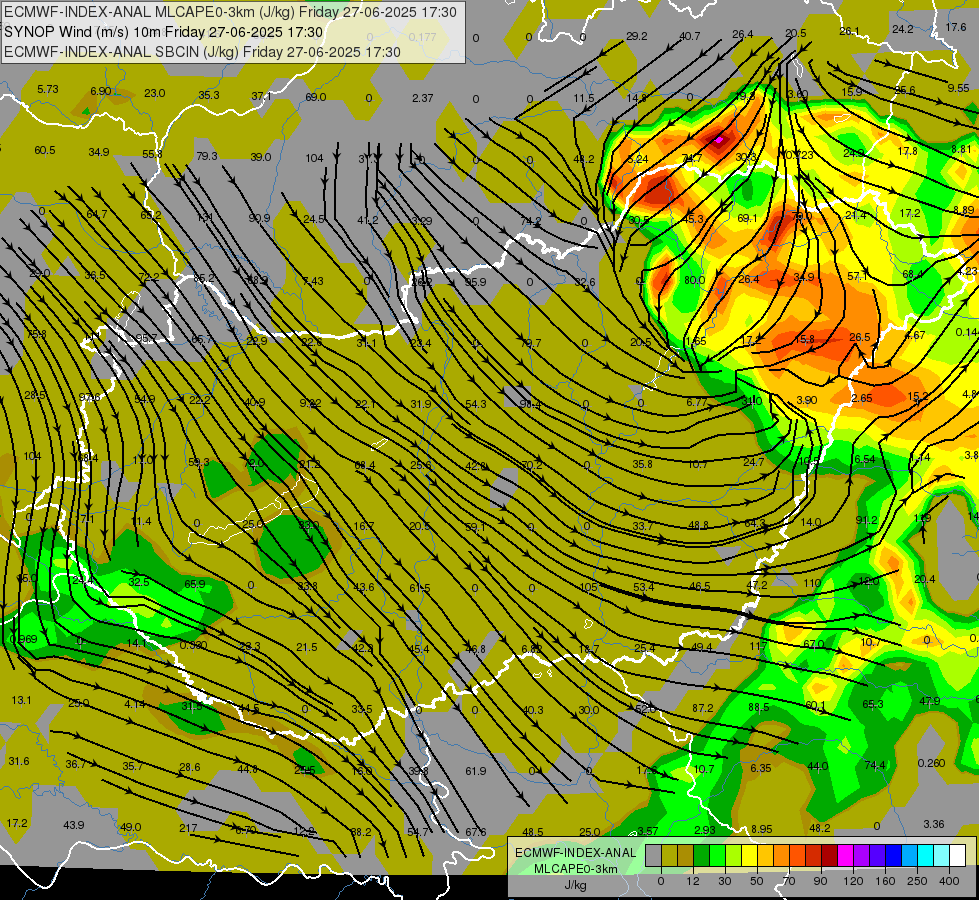Click legend tick label 160
Viewport: 979px width, 900px height.
885,881
